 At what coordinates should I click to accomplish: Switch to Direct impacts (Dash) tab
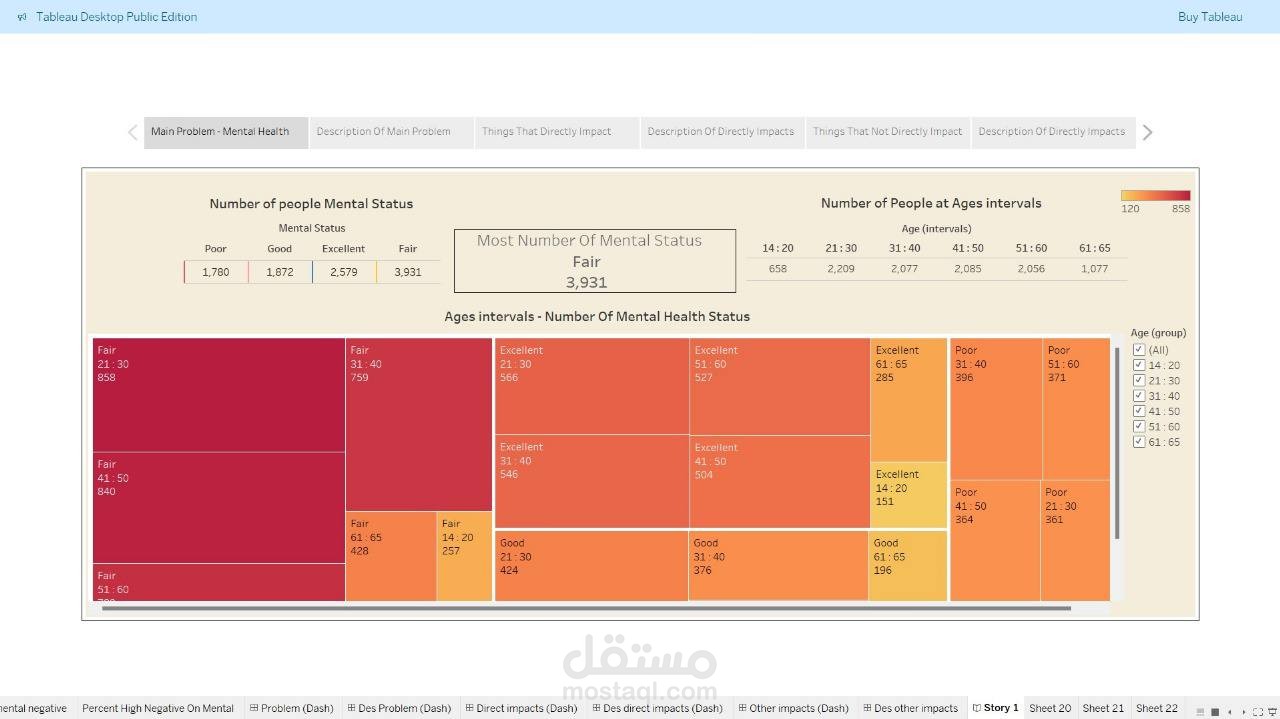click(x=521, y=708)
